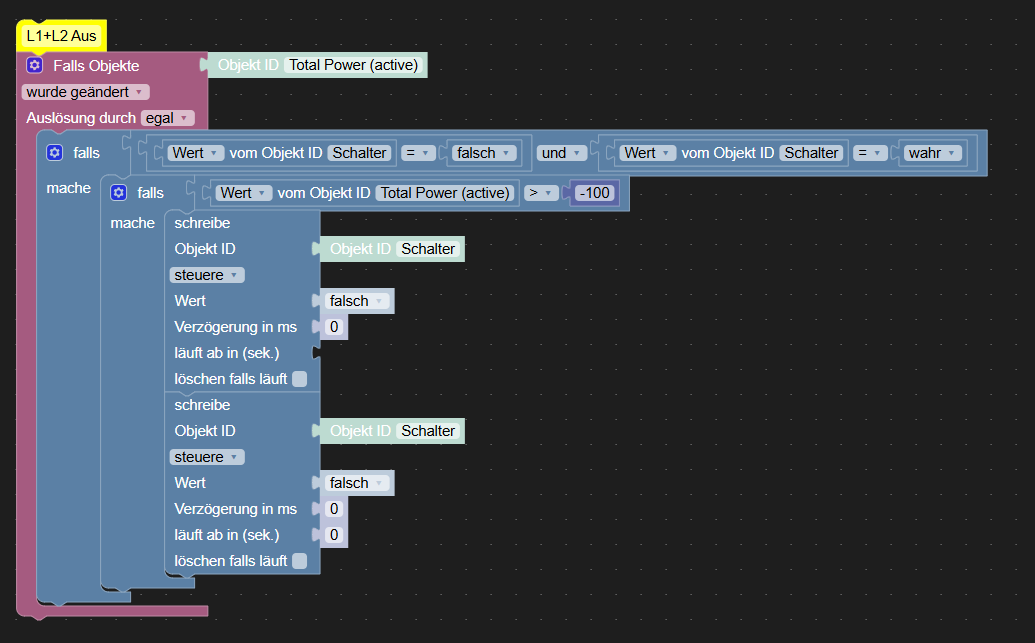
Task: Select Schalter object ID in first schreibe block
Action: pos(428,249)
